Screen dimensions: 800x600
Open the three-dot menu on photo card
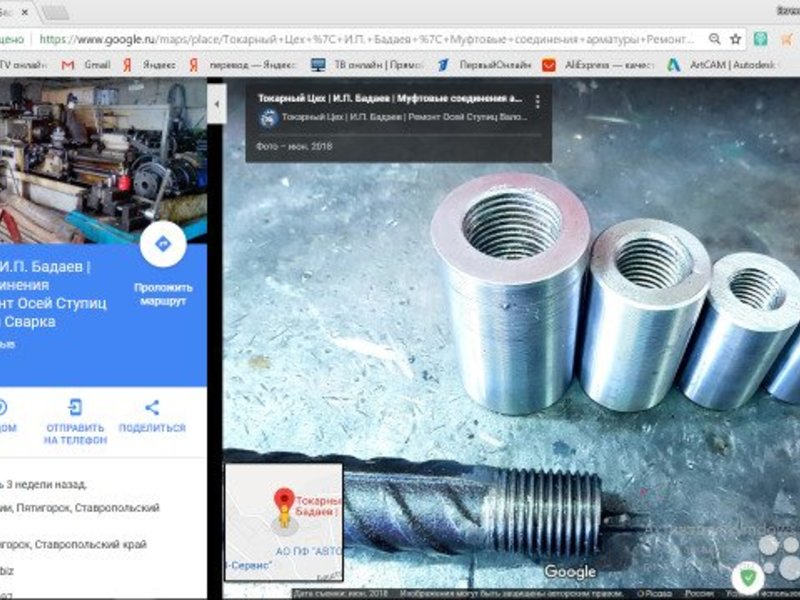coord(537,102)
